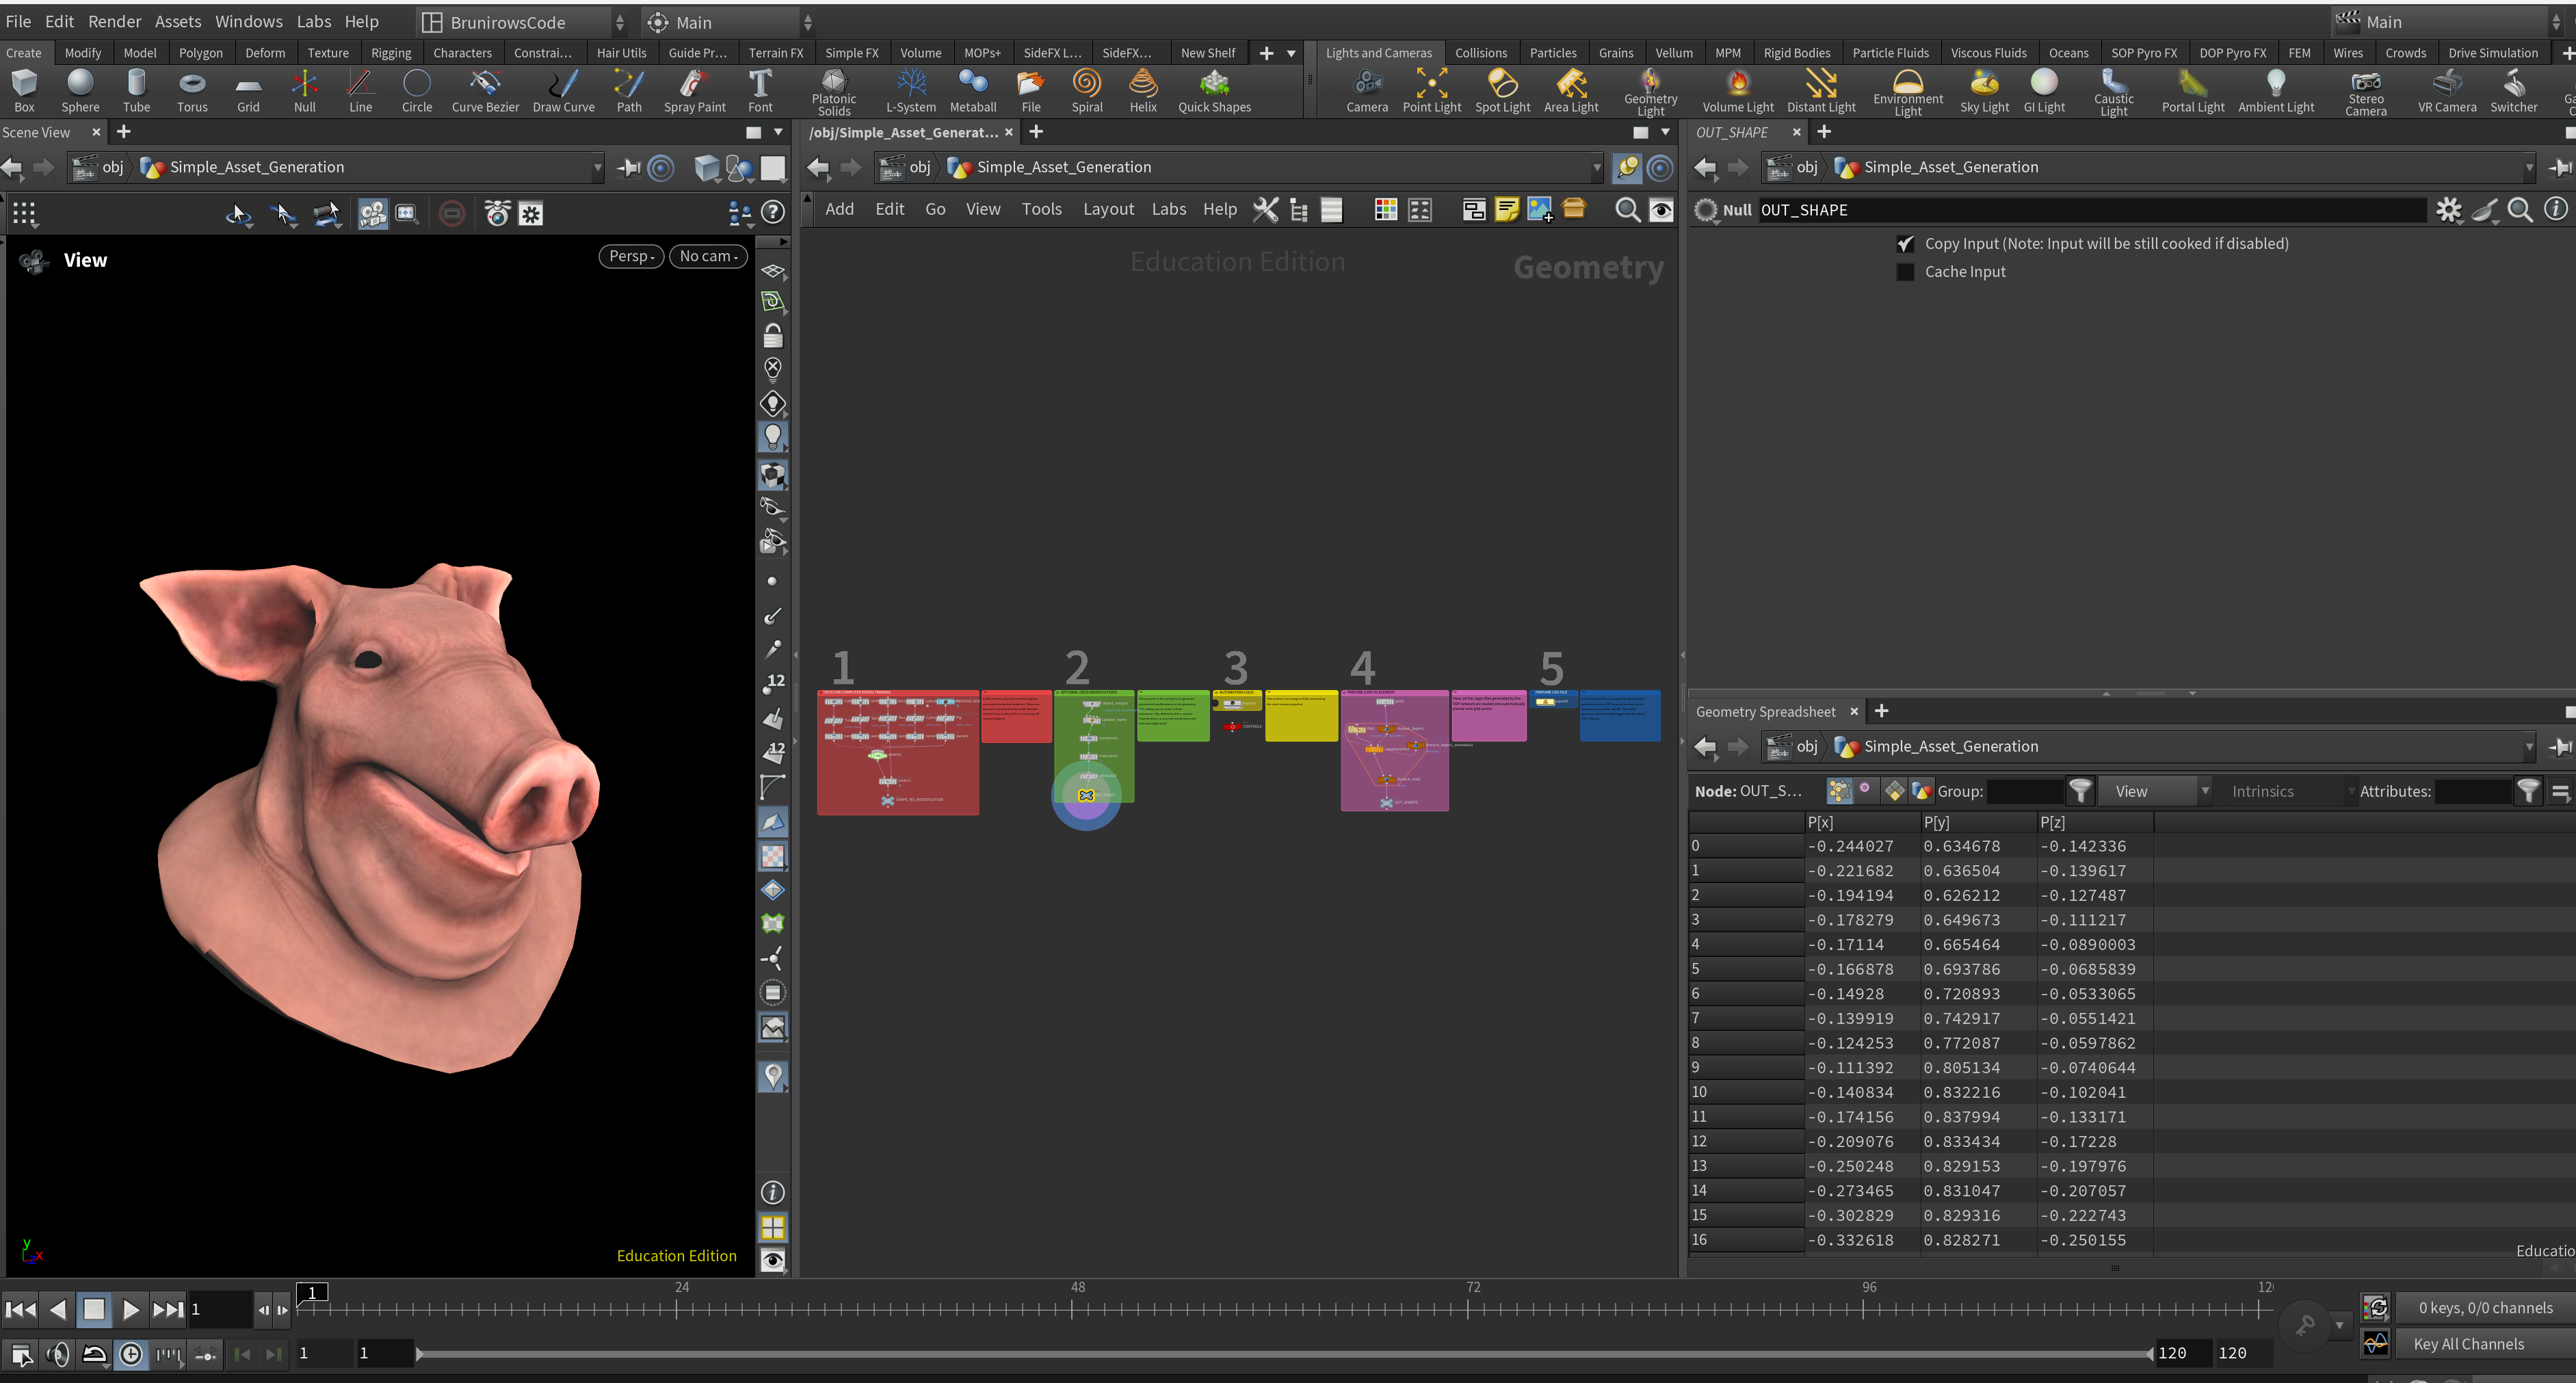The width and height of the screenshot is (2576, 1383).
Task: Click the Group input field in Geometry Spreadsheet
Action: click(2024, 791)
